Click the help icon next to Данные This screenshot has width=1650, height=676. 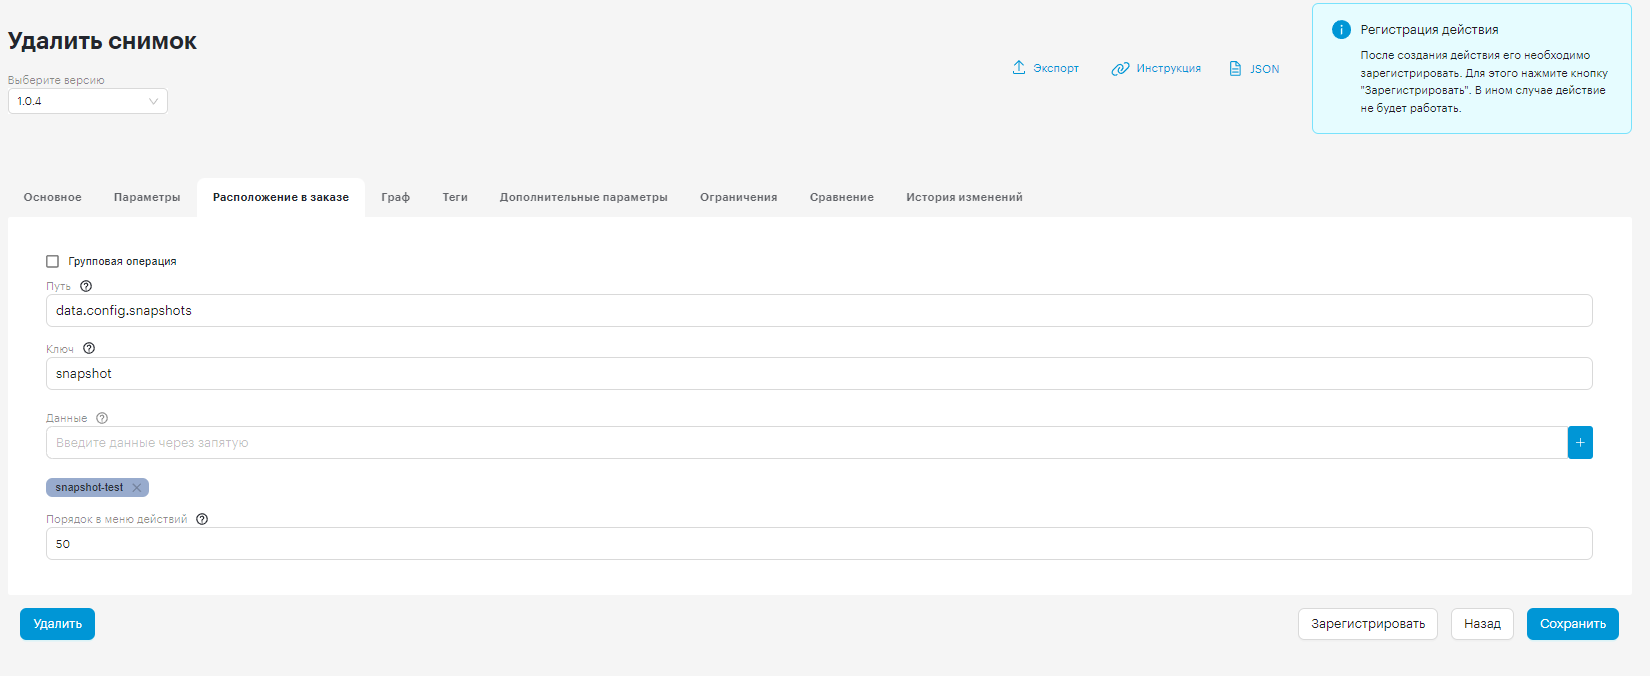click(102, 418)
